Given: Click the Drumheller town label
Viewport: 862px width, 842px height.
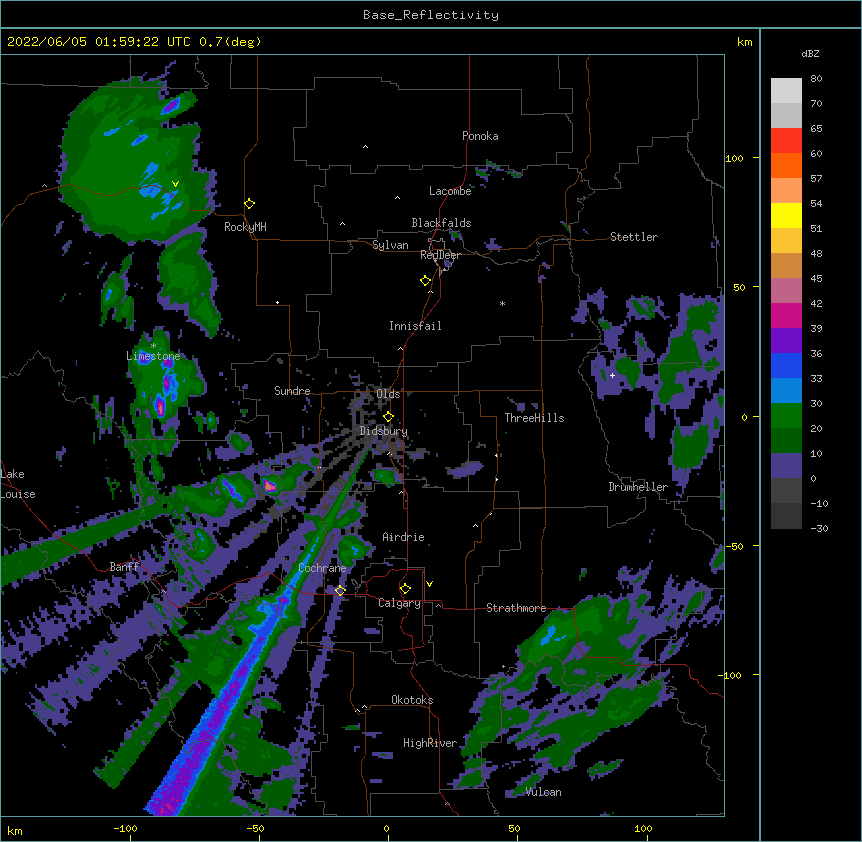Looking at the screenshot, I should pos(638,487).
